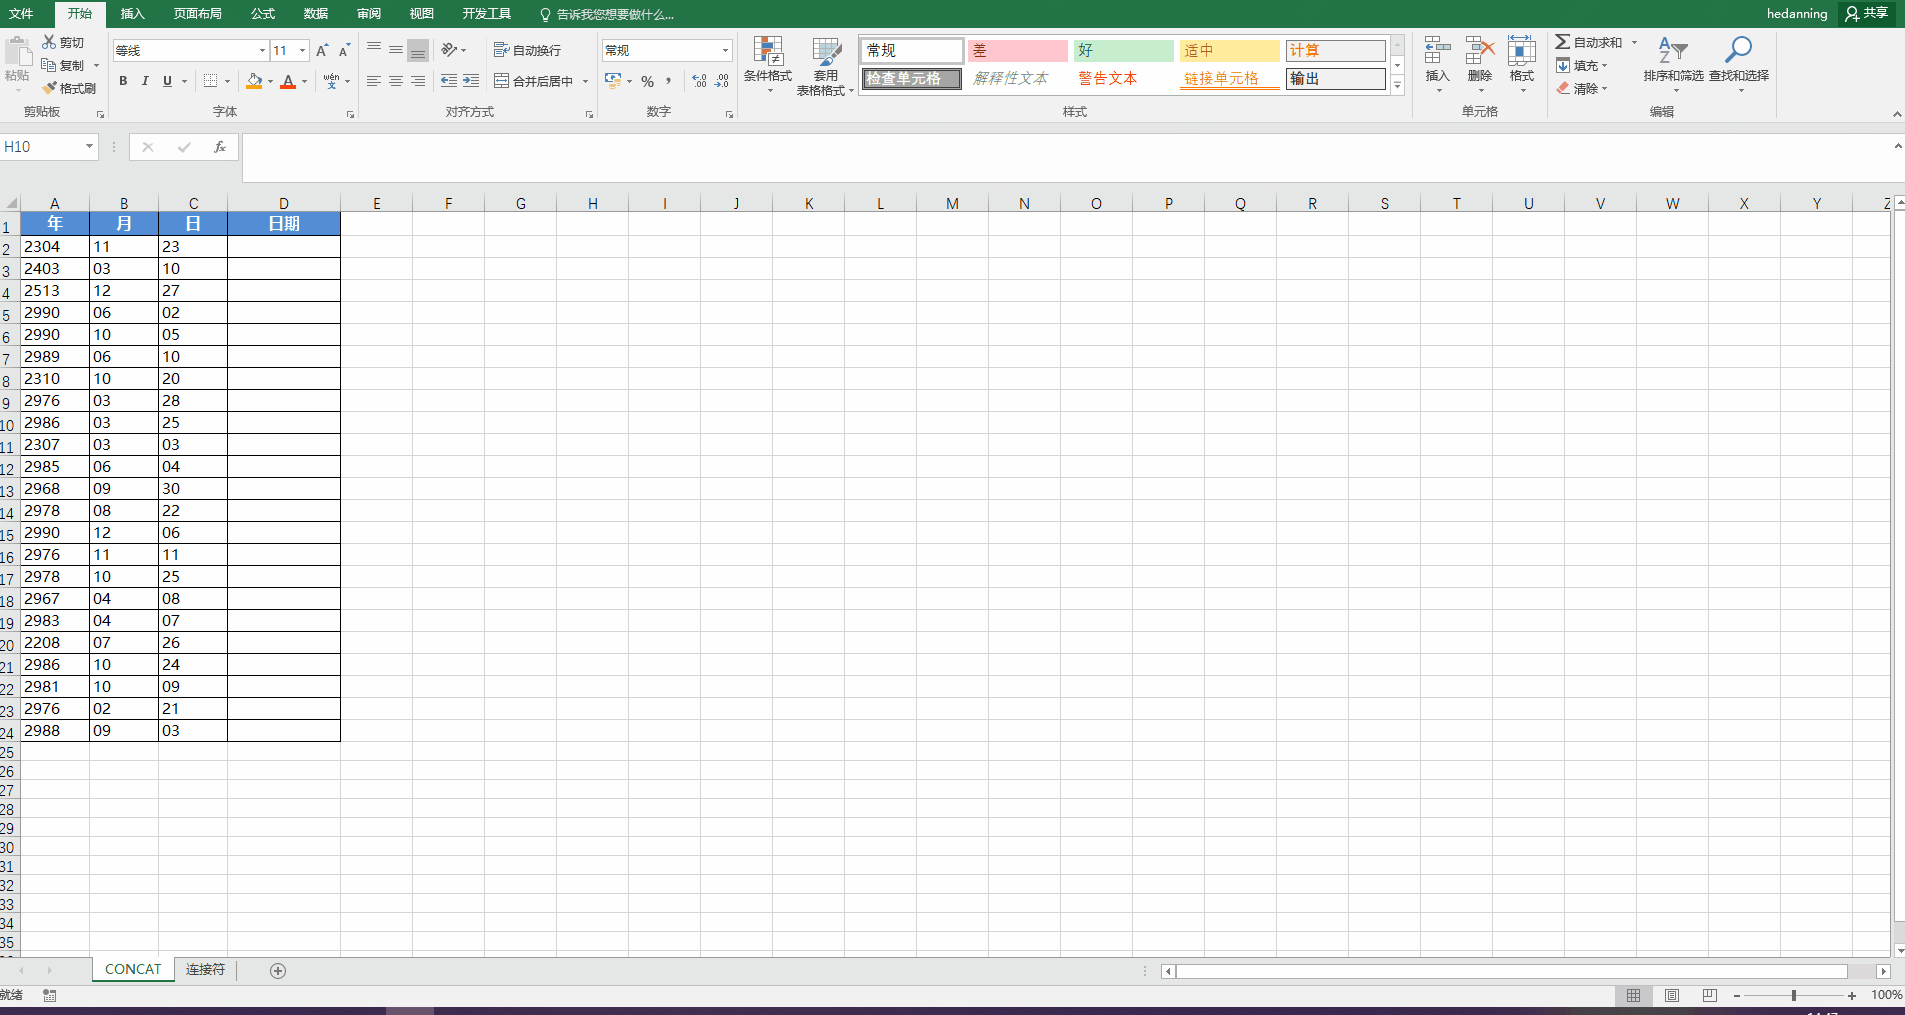Image resolution: width=1905 pixels, height=1015 pixels.
Task: Apply the 警告文本 cell style
Action: (x=1124, y=78)
